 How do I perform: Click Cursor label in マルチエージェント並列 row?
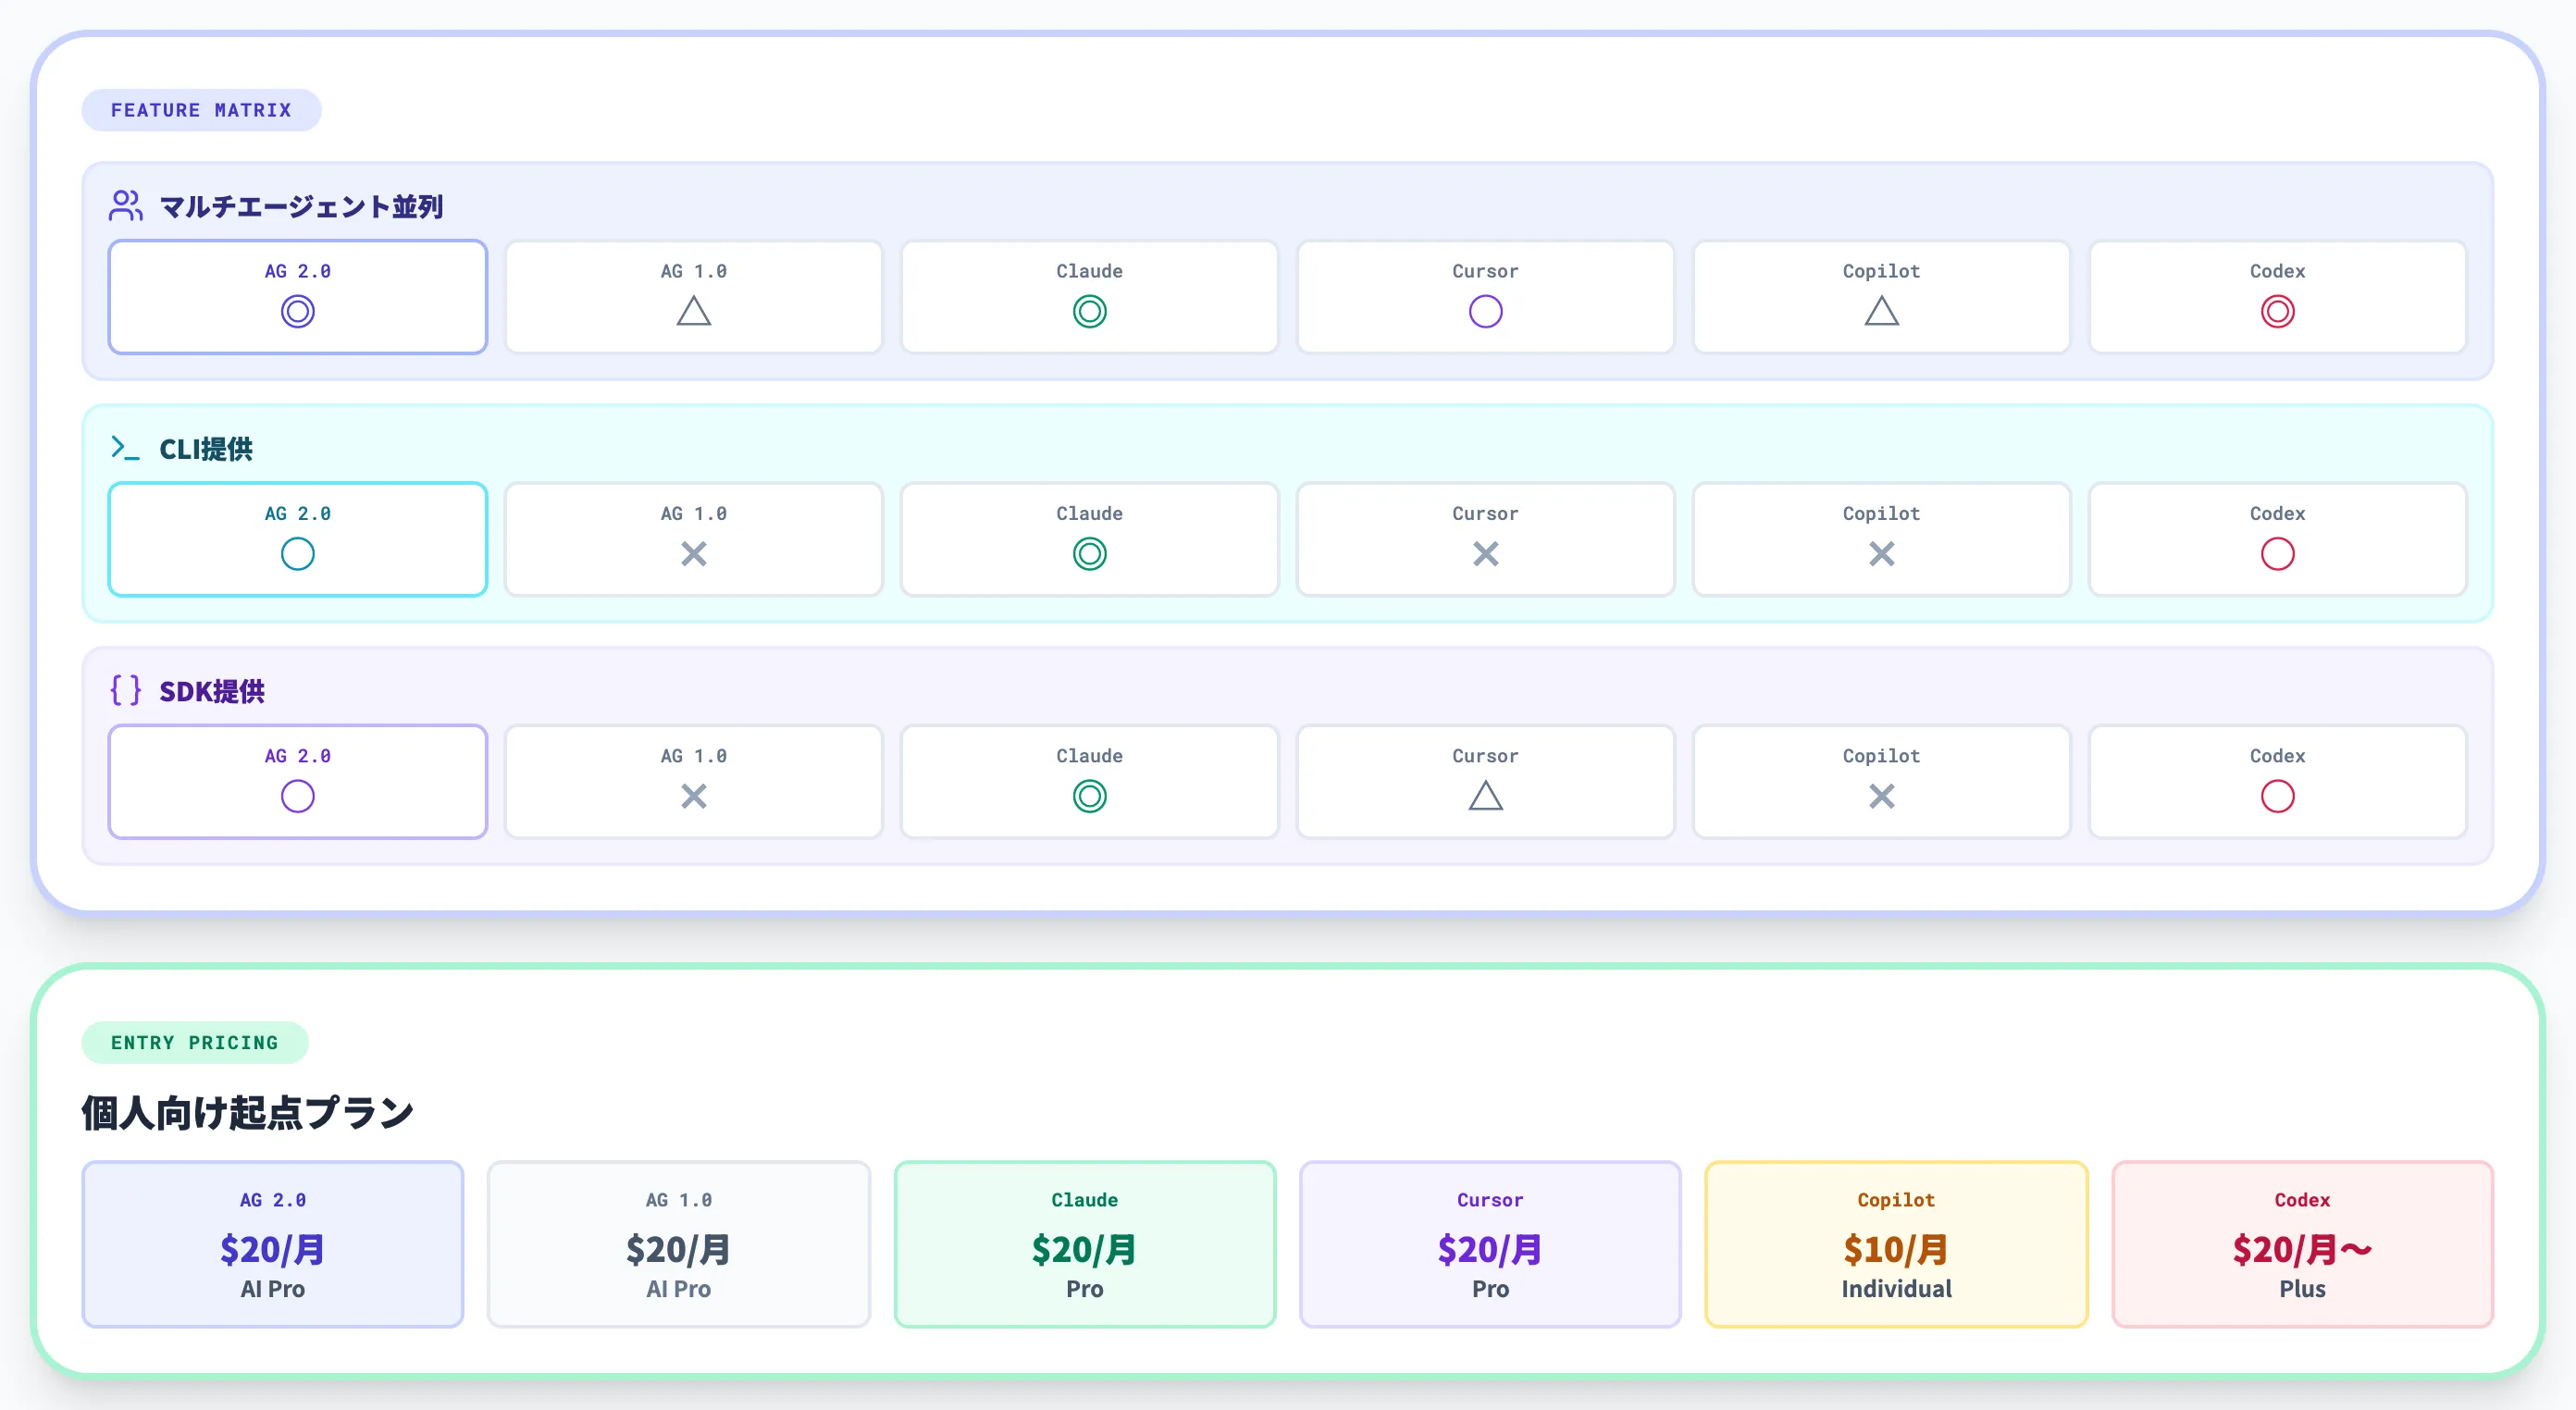point(1486,271)
